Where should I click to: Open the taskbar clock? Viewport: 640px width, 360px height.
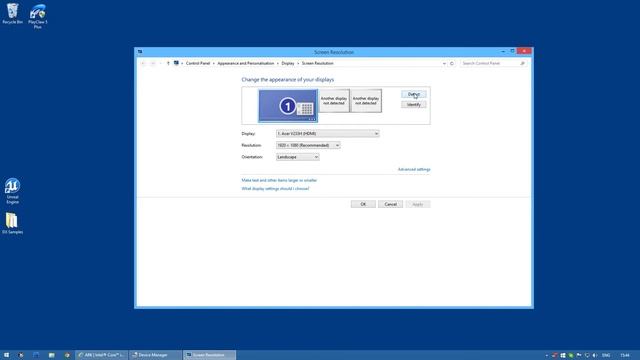(625, 356)
